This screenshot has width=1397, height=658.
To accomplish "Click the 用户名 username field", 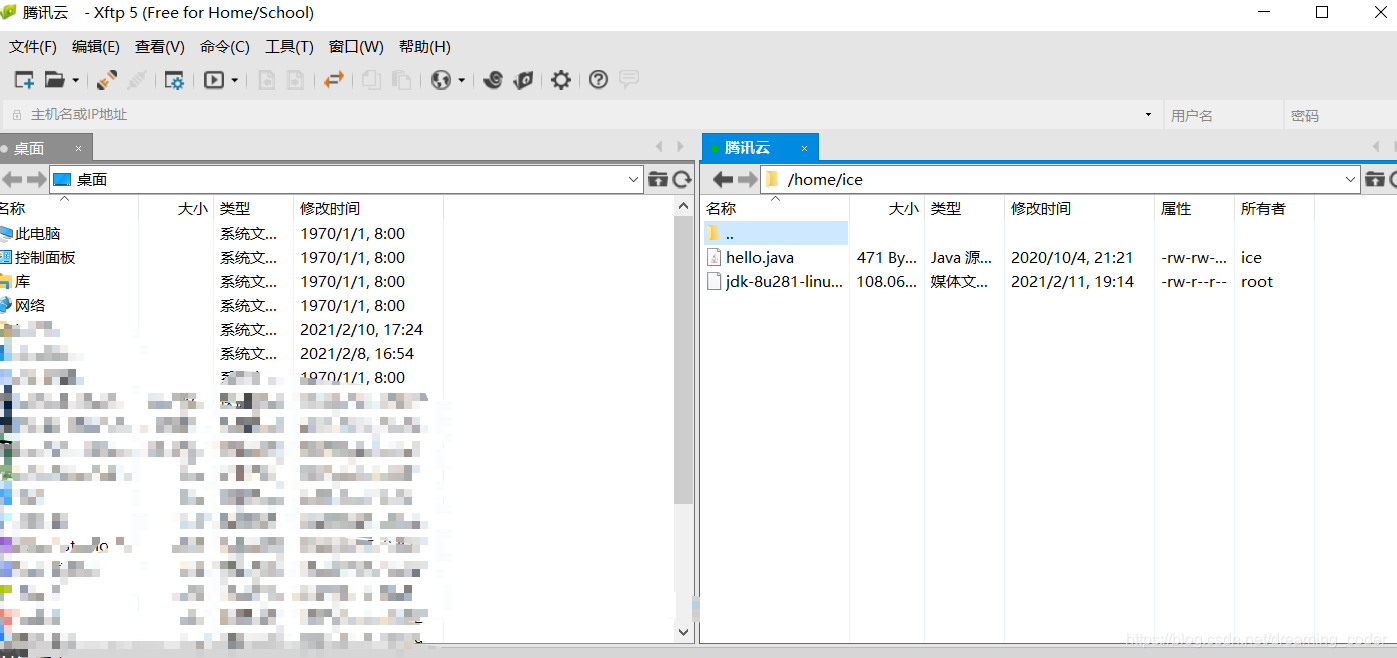I will (1224, 115).
